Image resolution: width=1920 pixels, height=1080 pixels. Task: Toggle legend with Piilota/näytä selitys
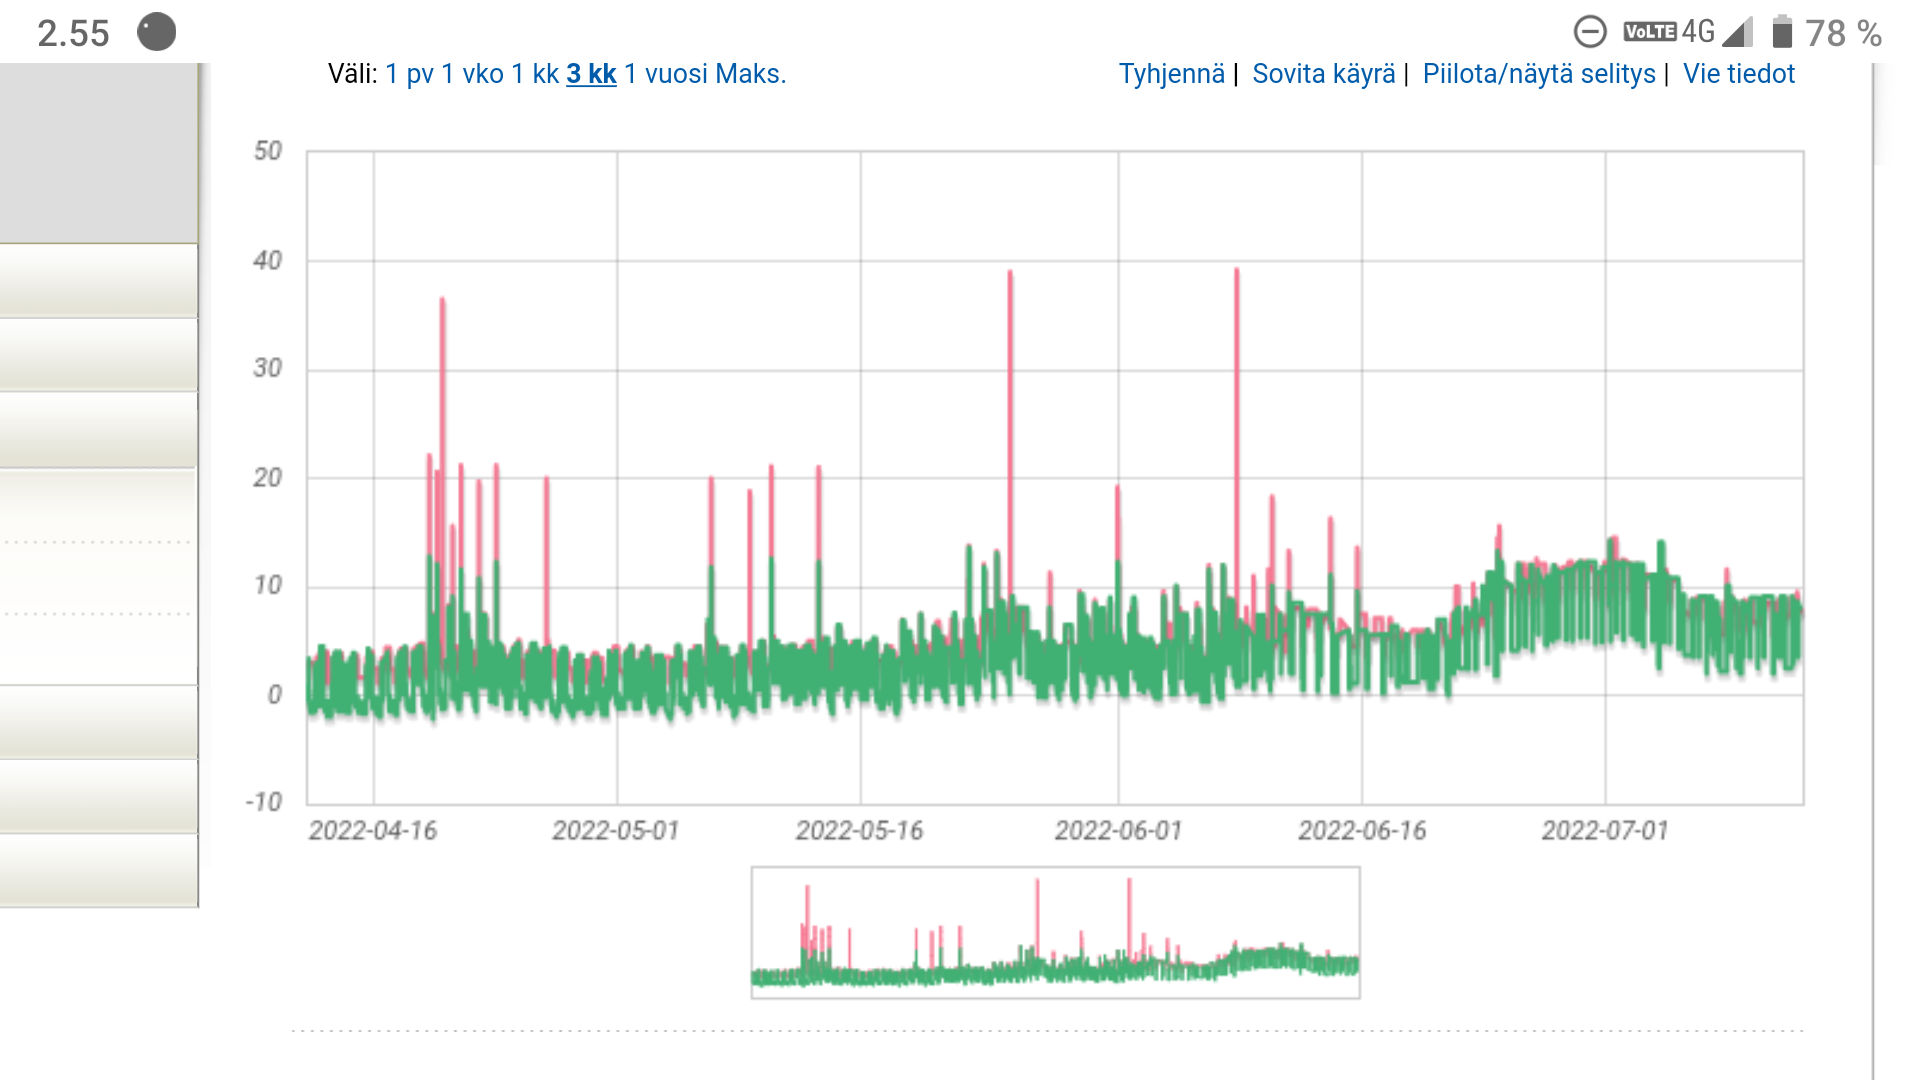point(1538,74)
